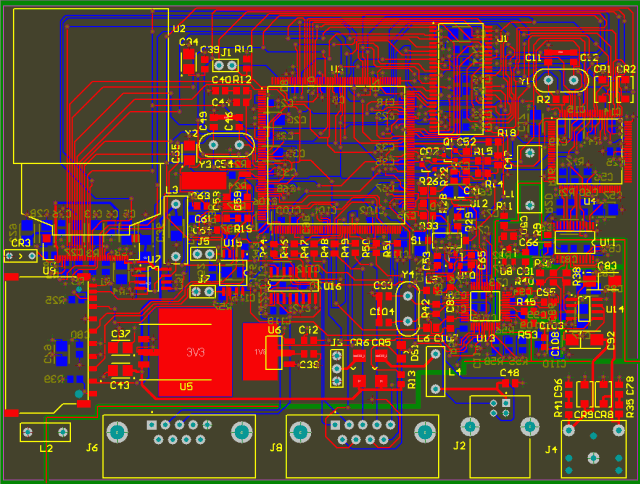Select the C11 designator label

[533, 58]
